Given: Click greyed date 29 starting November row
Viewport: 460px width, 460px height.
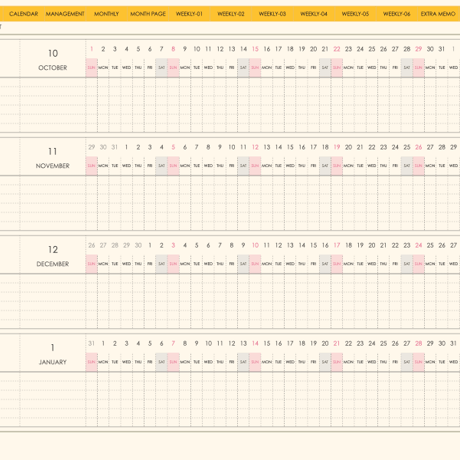Looking at the screenshot, I should (x=92, y=147).
